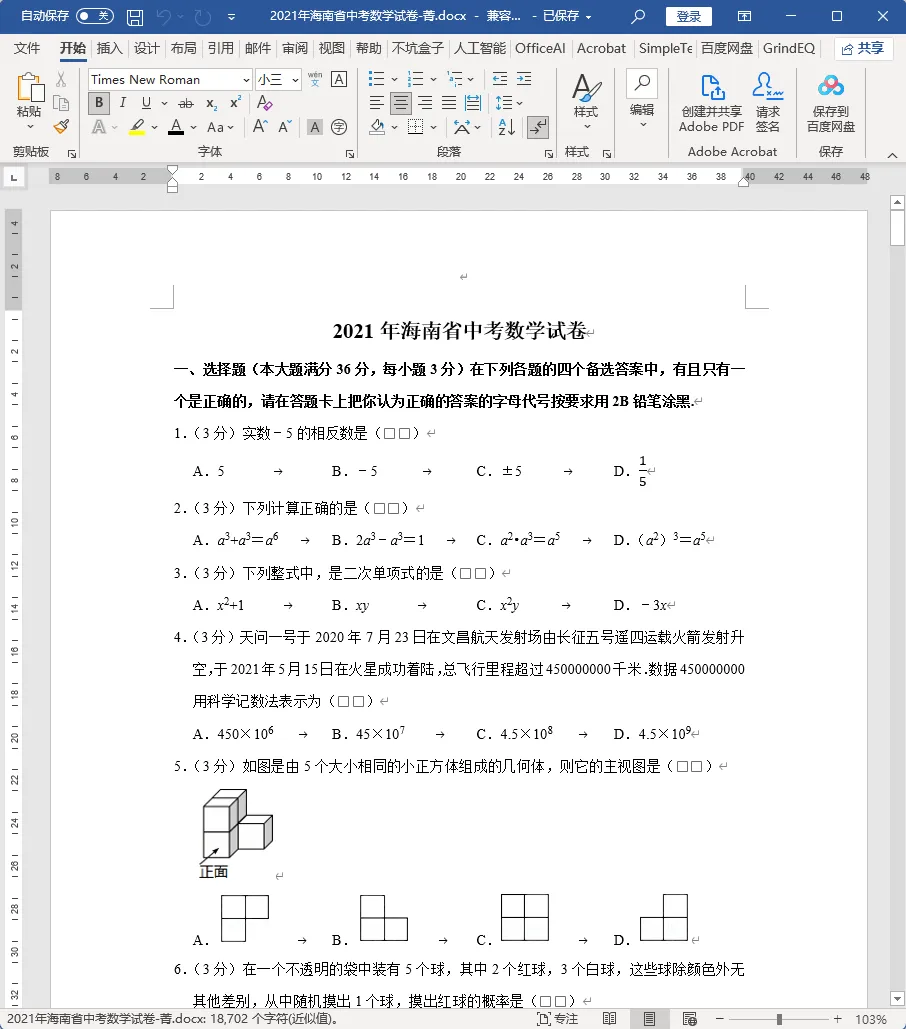Open the 格式刷 (Format Painter) icon
The image size is (906, 1029).
(59, 126)
